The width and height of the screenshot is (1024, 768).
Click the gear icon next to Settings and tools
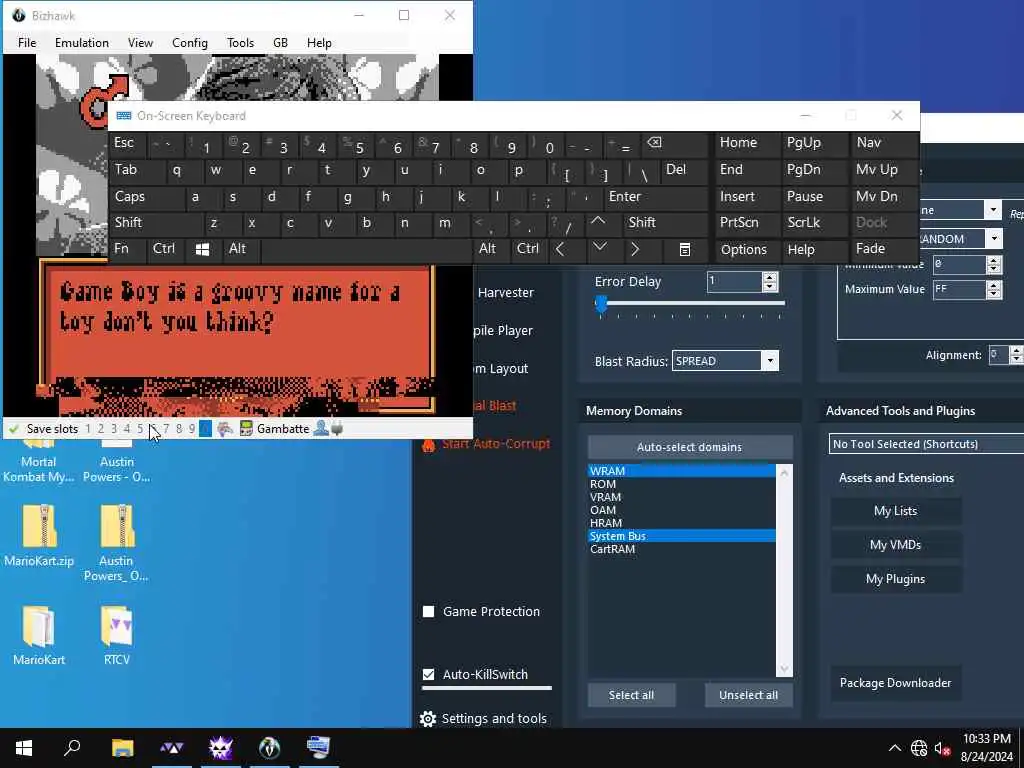[428, 719]
